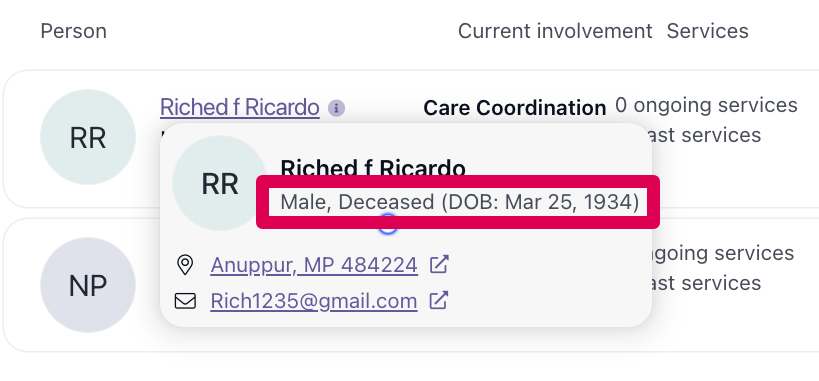
Task: Click the Current involvement column header
Action: (555, 31)
